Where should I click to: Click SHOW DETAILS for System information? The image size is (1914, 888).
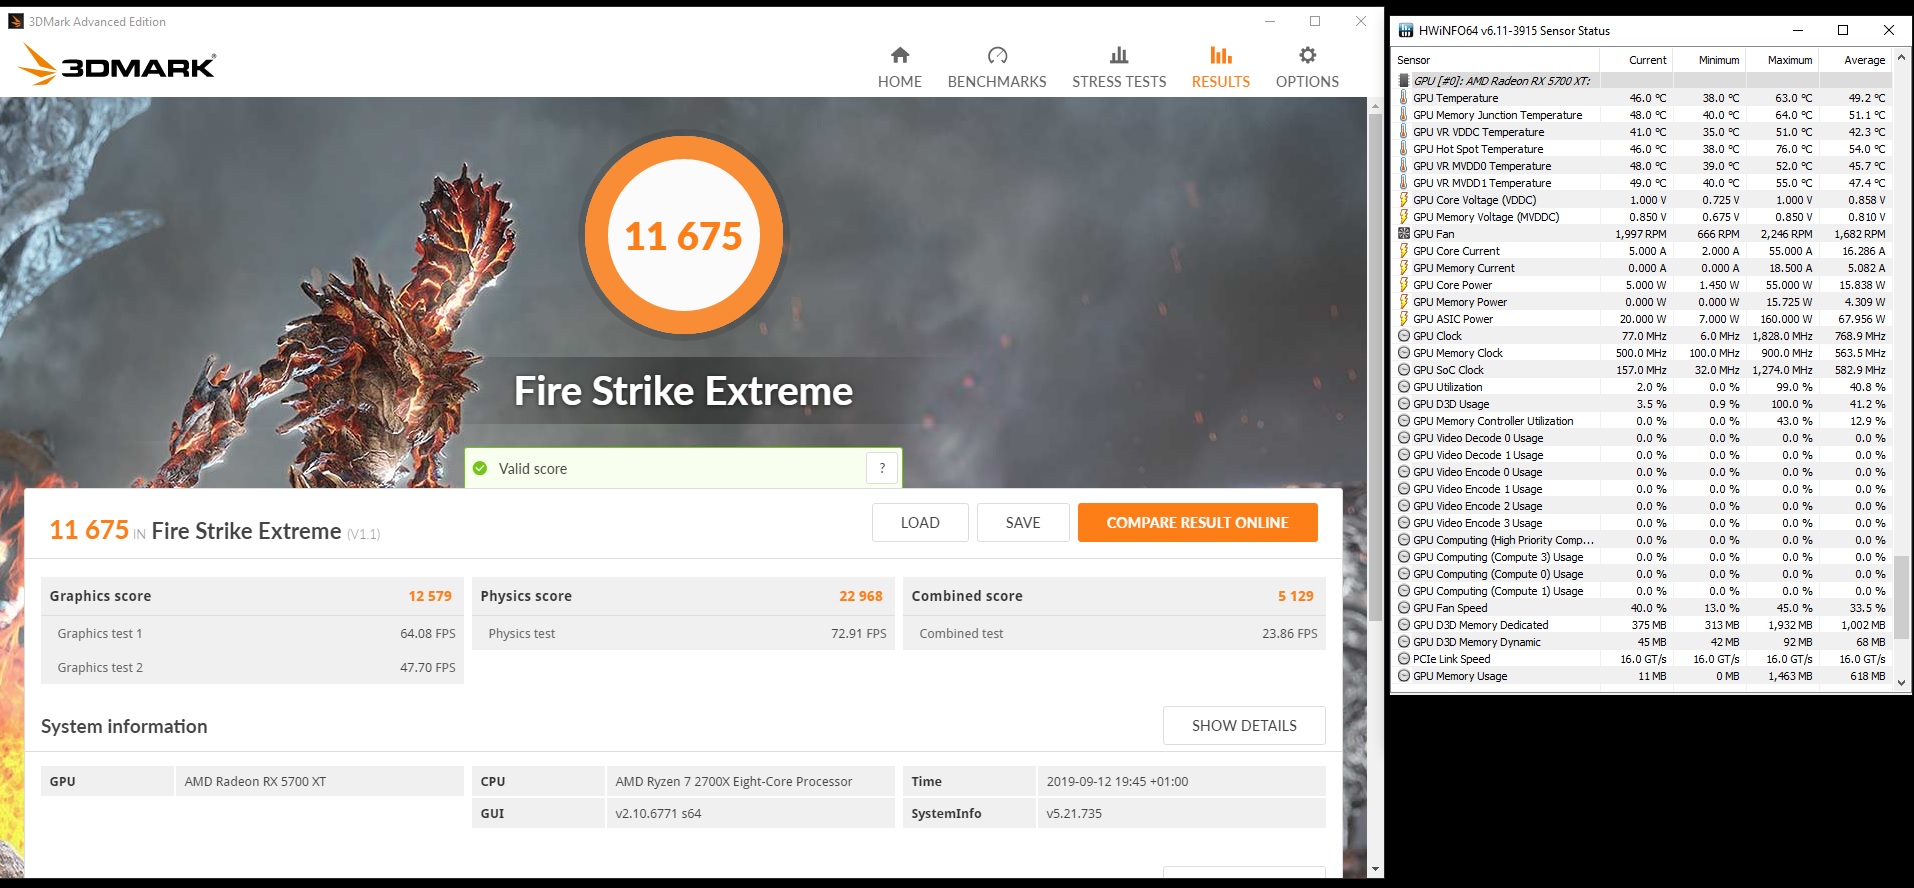tap(1244, 725)
